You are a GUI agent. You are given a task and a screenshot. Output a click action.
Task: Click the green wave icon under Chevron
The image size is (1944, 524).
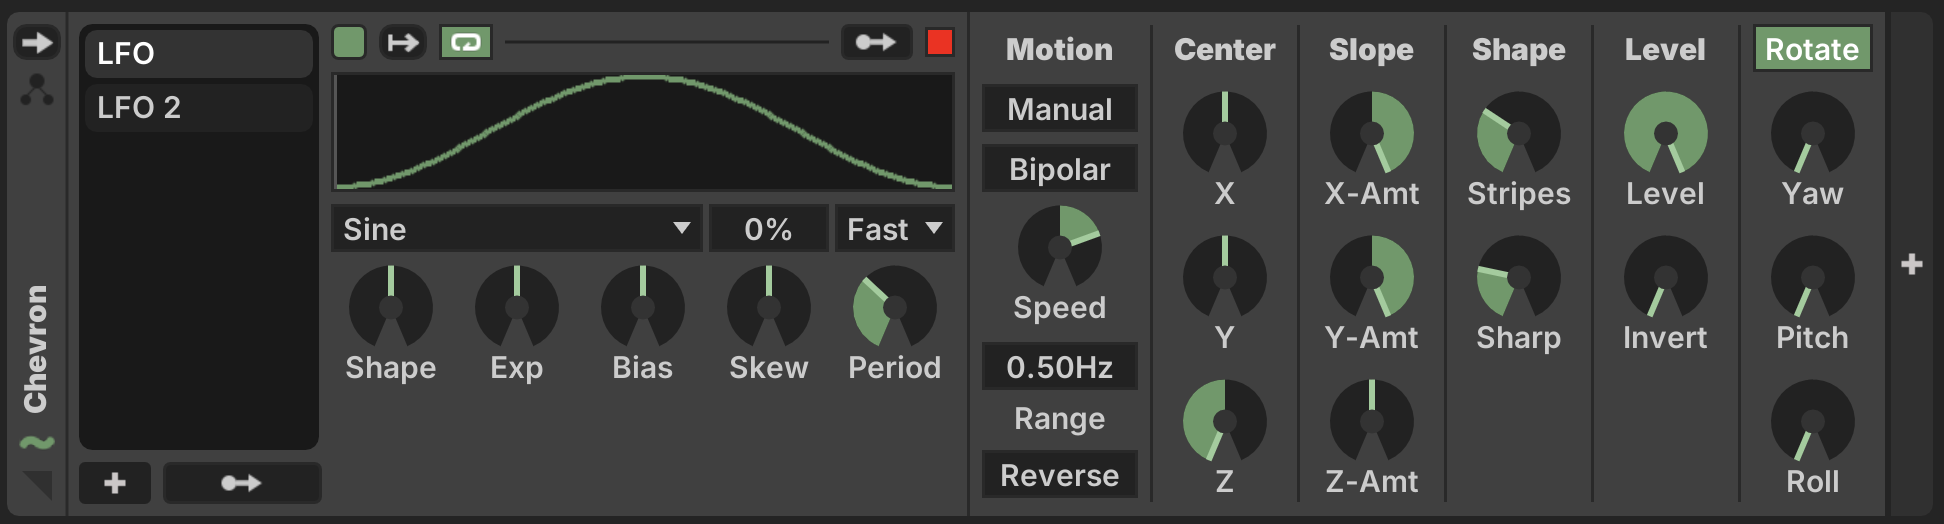point(37,443)
